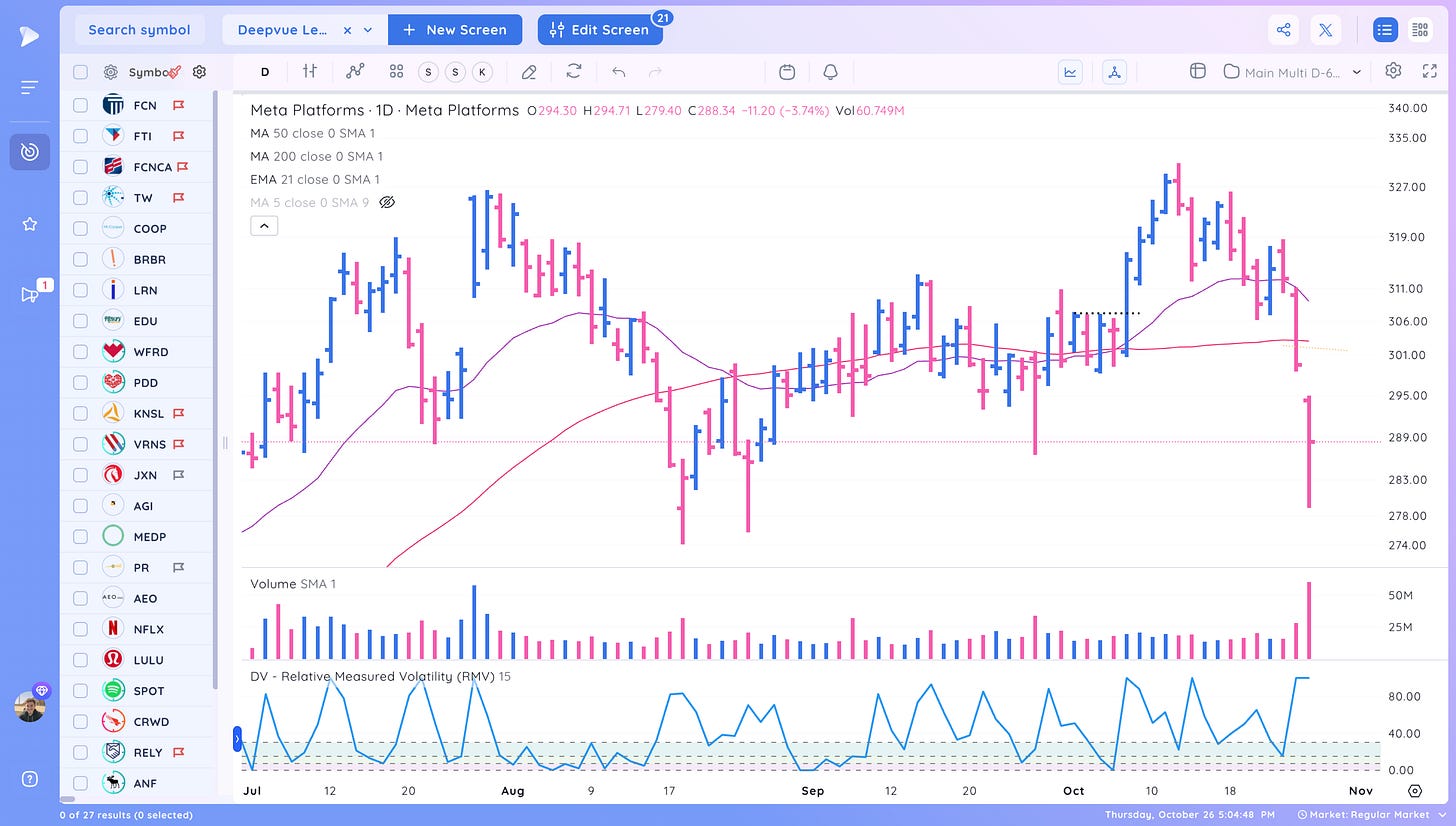Switch to list-with-charts grid view icon
This screenshot has height=826, width=1456.
click(1419, 30)
